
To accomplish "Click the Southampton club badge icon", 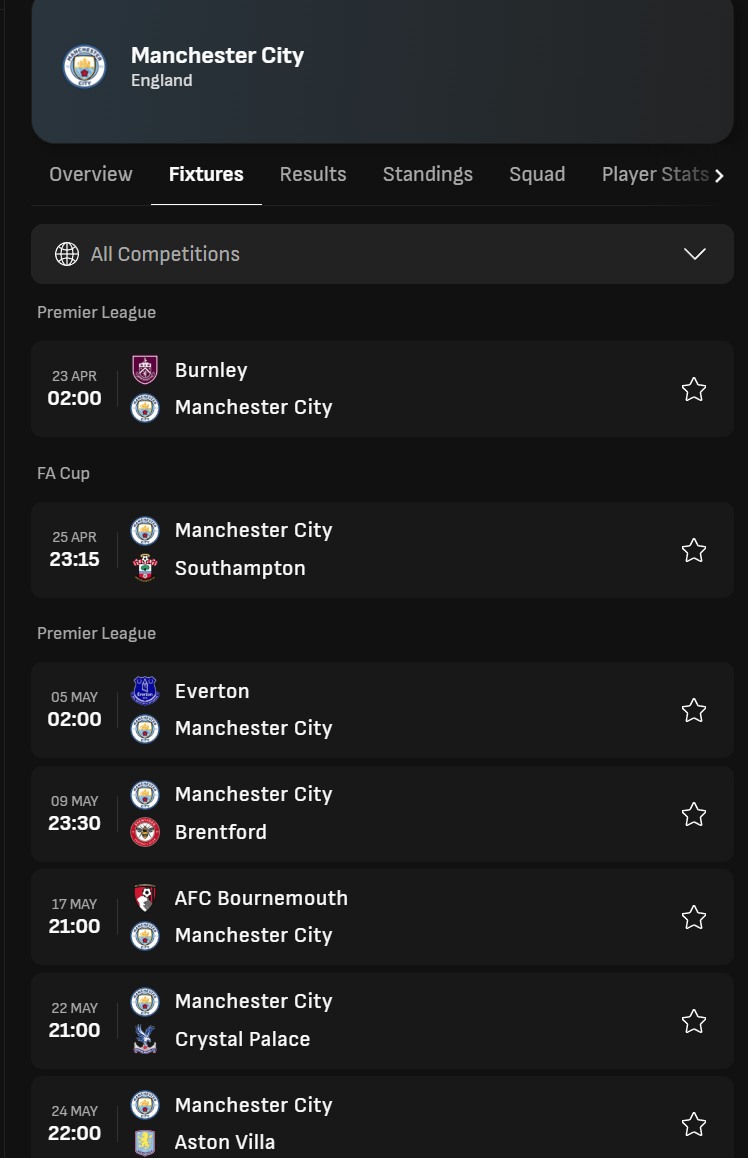I will coord(145,568).
